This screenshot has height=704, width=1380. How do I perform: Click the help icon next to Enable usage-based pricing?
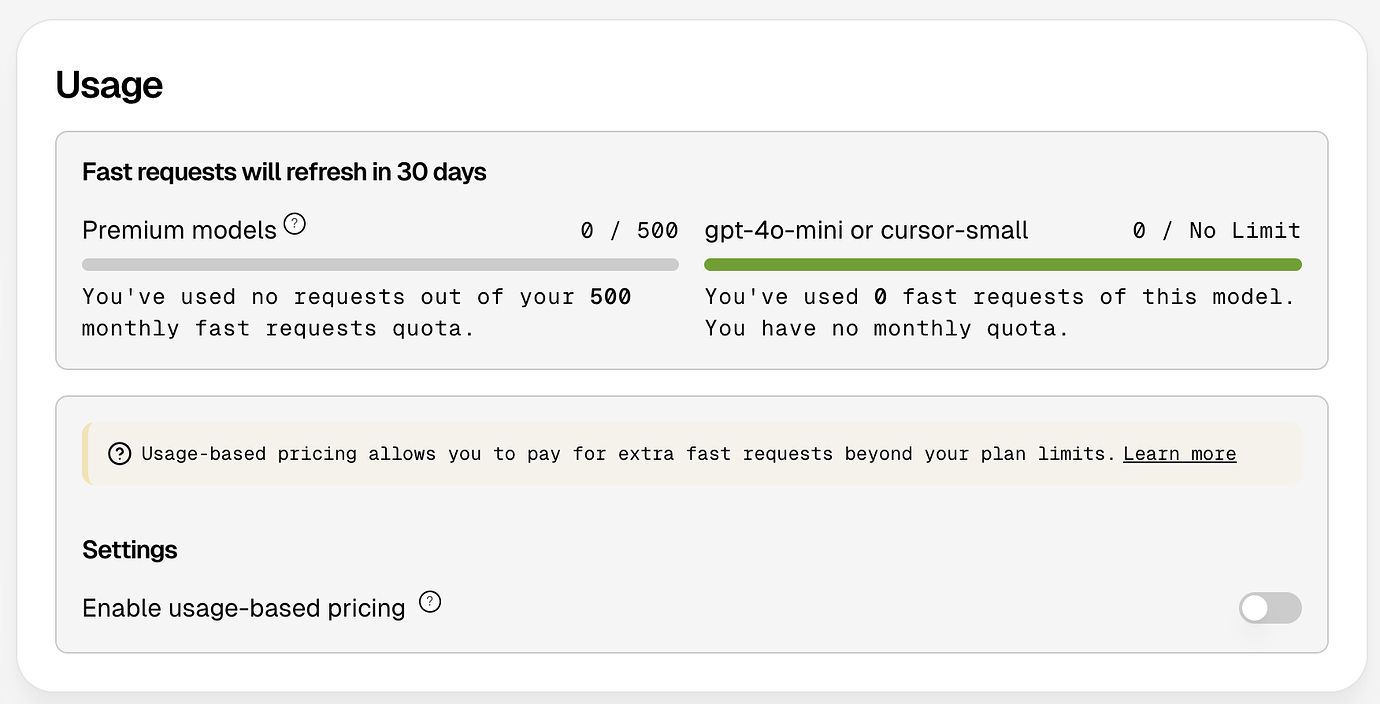tap(430, 602)
